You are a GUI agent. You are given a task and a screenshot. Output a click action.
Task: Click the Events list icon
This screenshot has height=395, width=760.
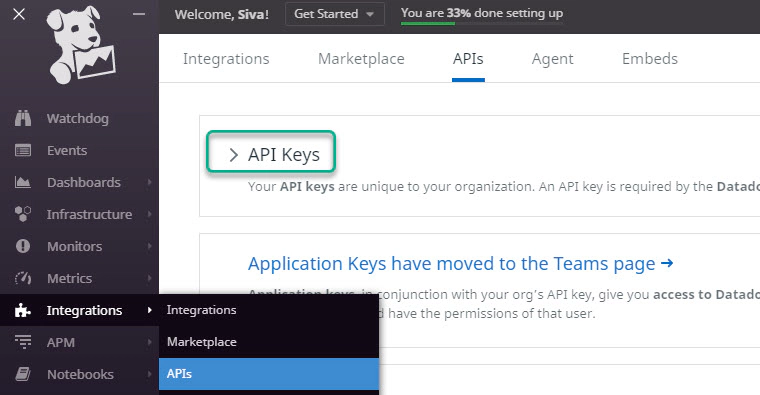[x=23, y=151]
